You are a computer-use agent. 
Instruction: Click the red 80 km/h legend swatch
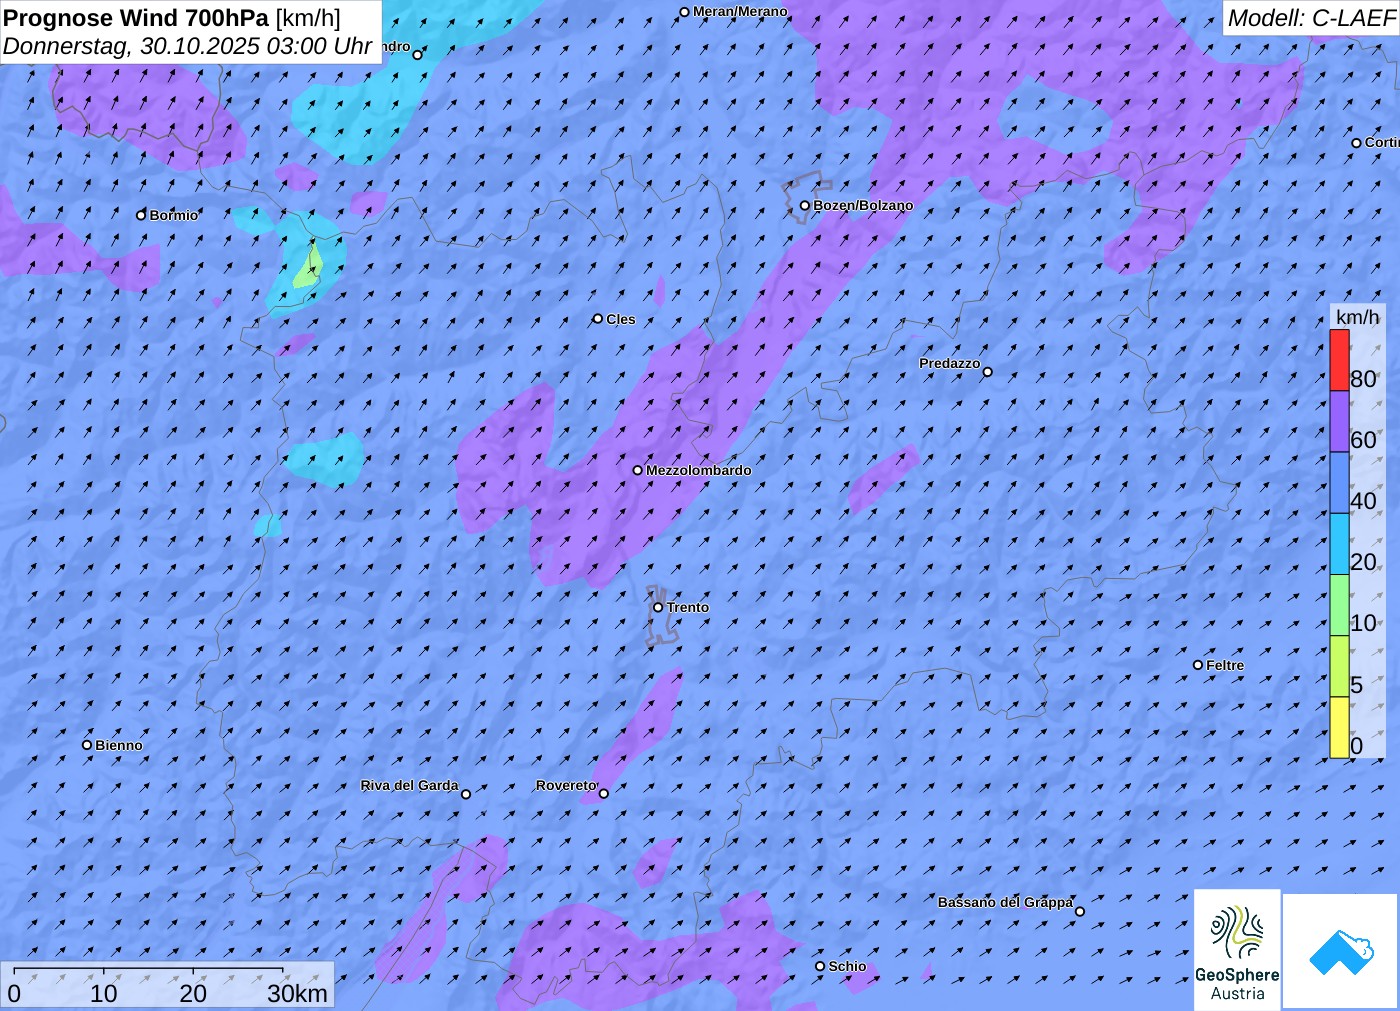pyautogui.click(x=1339, y=360)
